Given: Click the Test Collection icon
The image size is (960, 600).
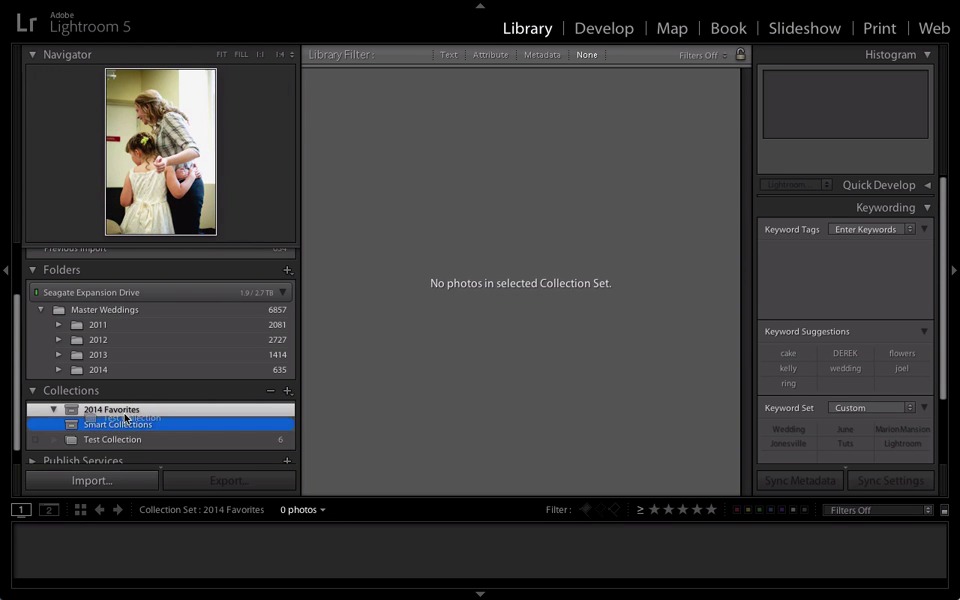Looking at the screenshot, I should click(x=72, y=440).
